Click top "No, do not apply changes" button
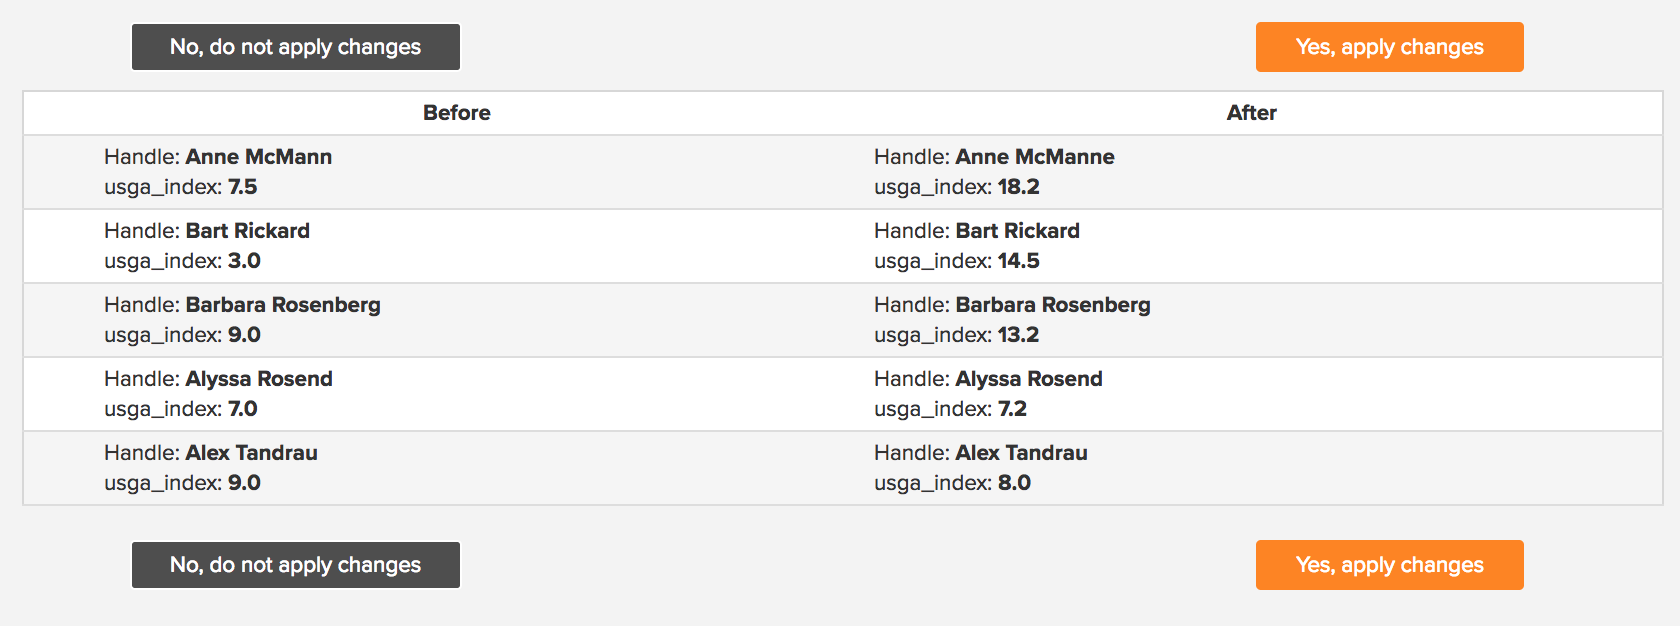This screenshot has width=1680, height=626. (296, 47)
